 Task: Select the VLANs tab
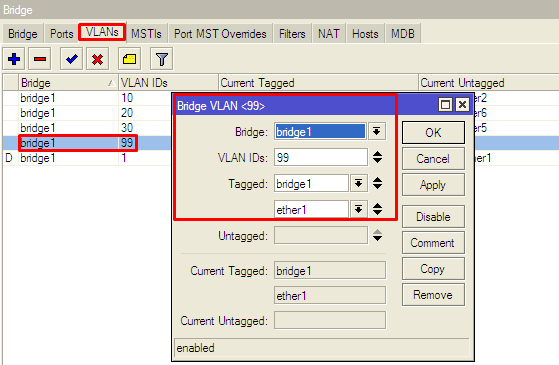[102, 32]
